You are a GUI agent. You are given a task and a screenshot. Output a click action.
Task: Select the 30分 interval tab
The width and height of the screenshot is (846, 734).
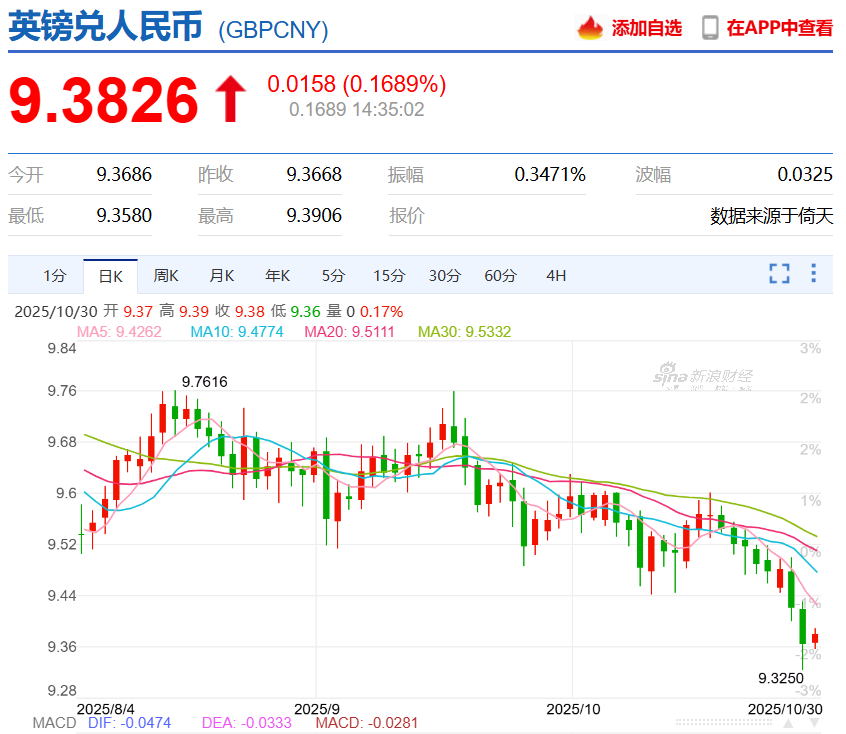pos(445,275)
